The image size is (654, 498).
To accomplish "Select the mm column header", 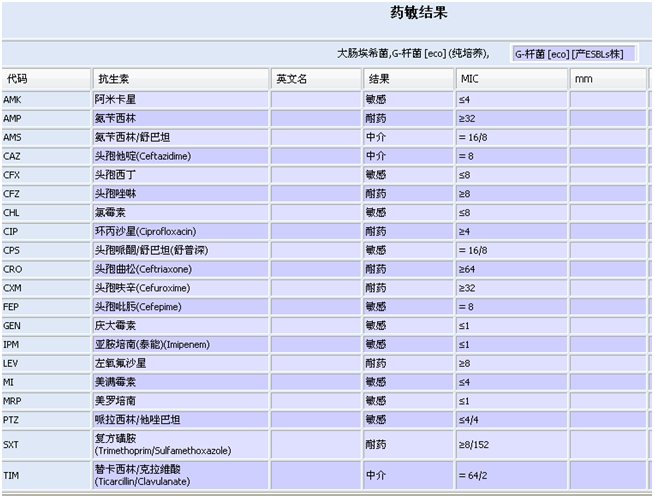I will point(607,78).
